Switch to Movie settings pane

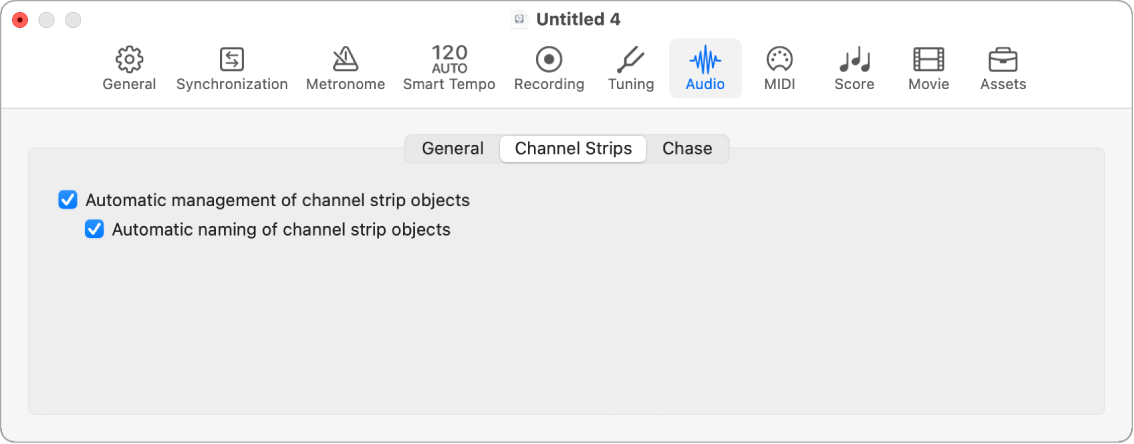point(928,60)
